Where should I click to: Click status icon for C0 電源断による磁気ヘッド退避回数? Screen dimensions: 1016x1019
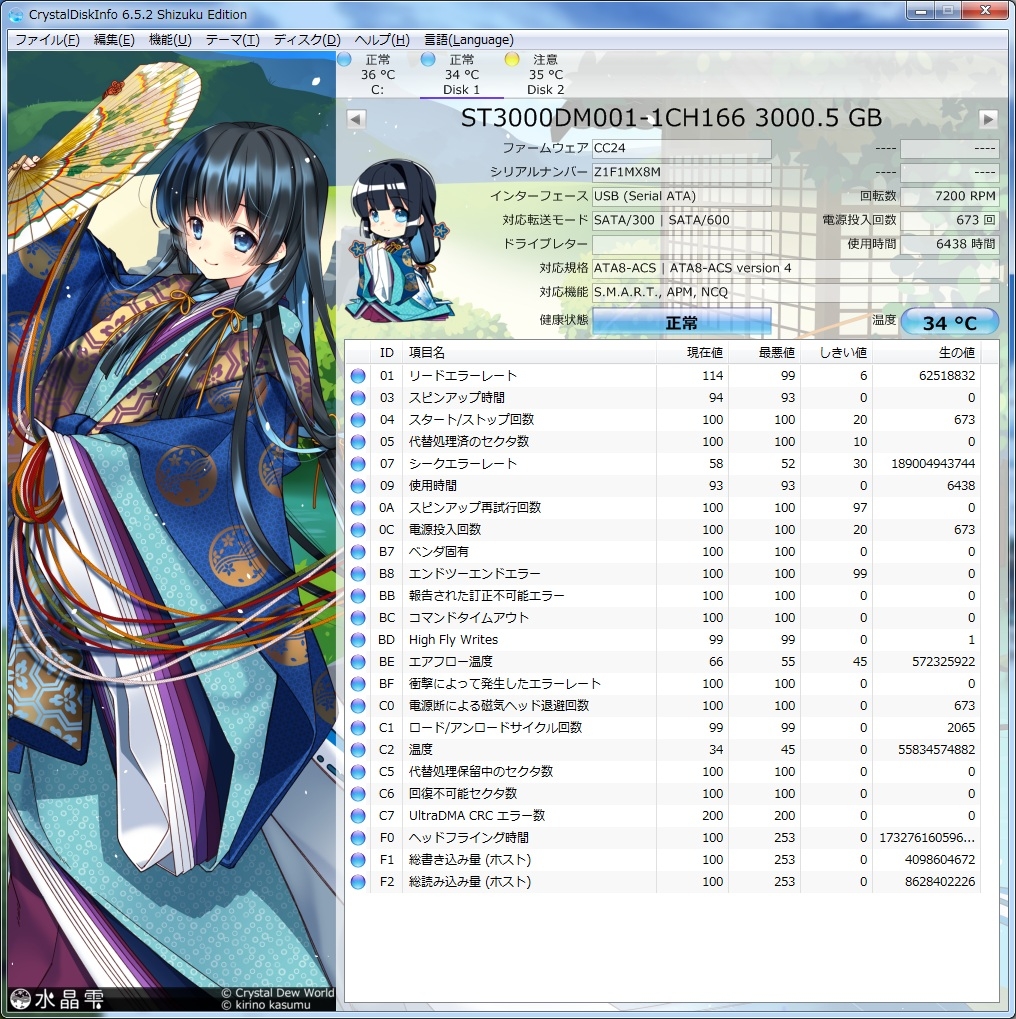(x=358, y=706)
